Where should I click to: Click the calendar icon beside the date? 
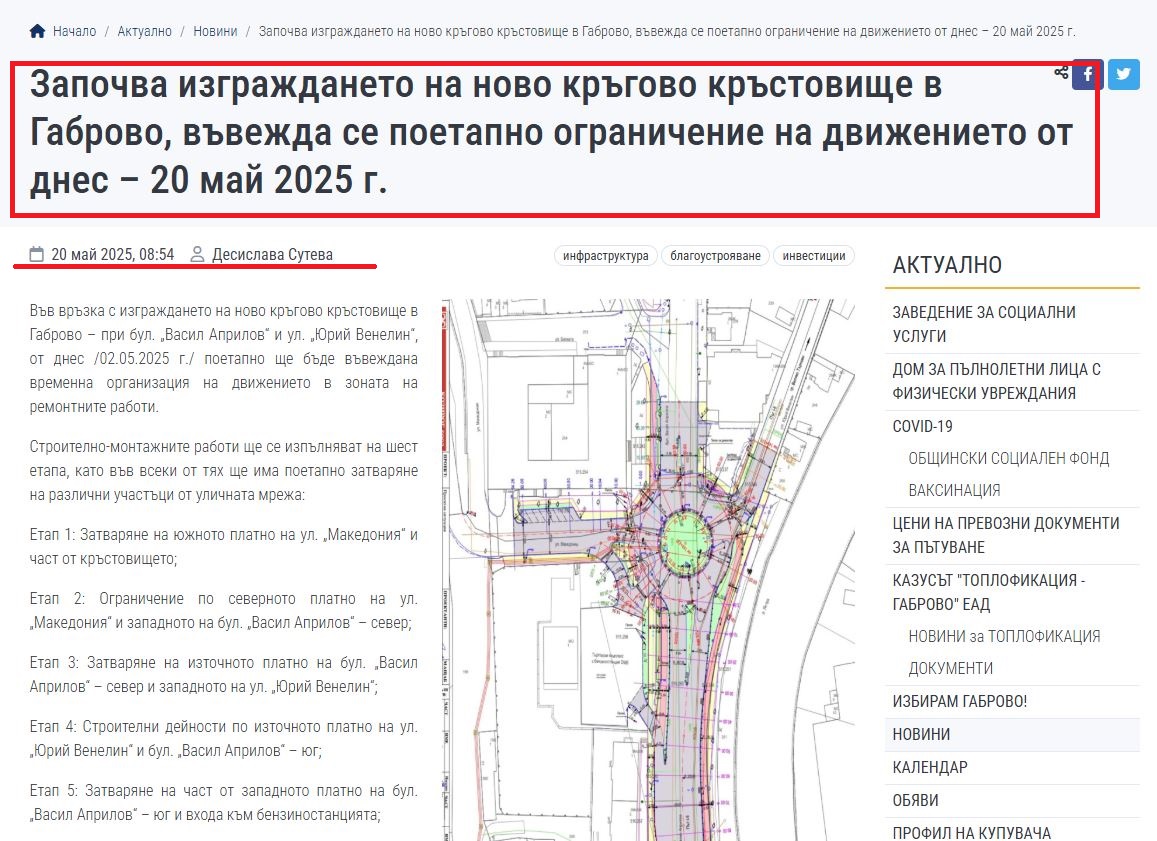(37, 255)
